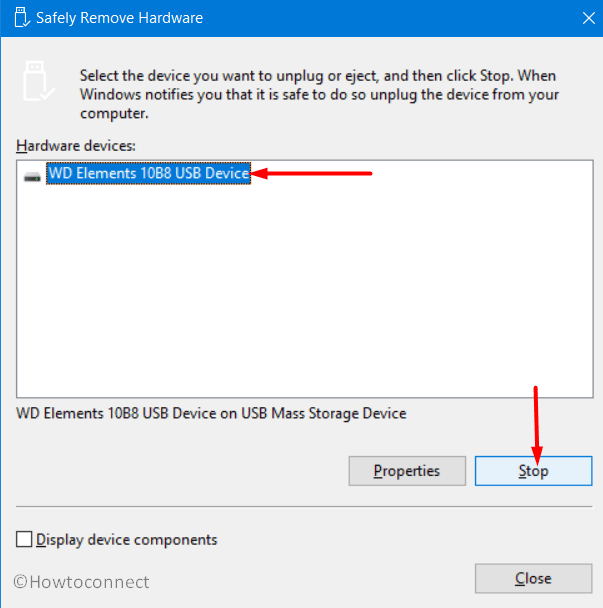Click 'WD Elements 10B8 USB Device on USB Mass Storage Device' text
The height and width of the screenshot is (608, 603).
pyautogui.click(x=211, y=413)
